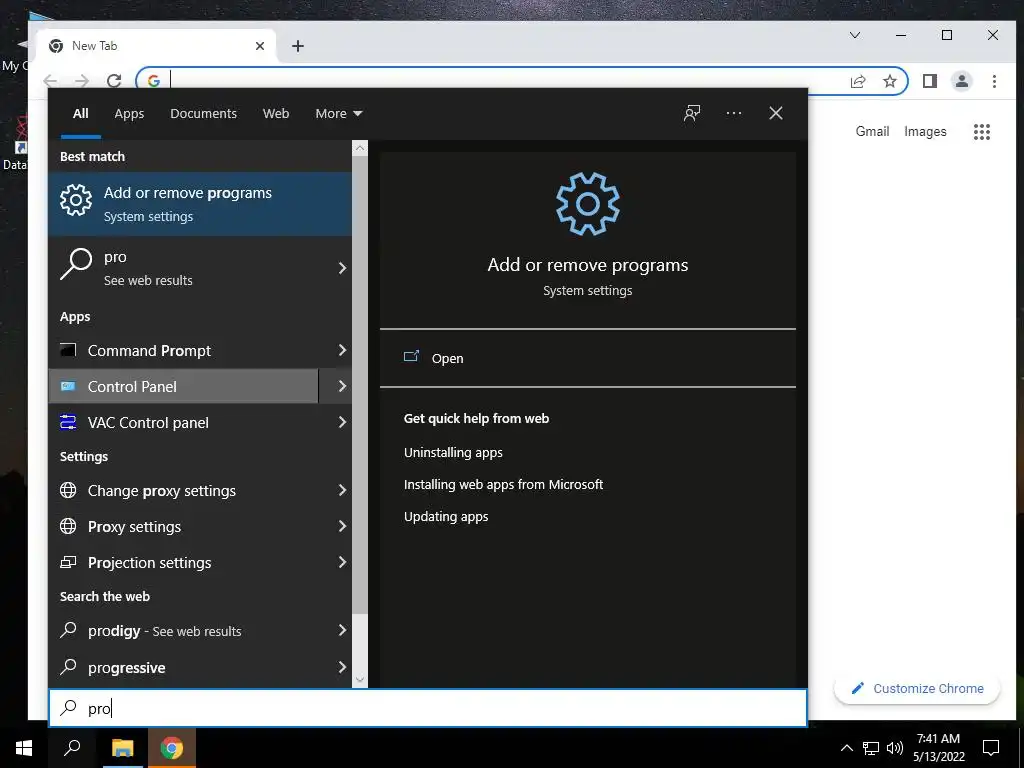Click the large gear icon in the preview pane
Screen dimensions: 1024x768
tap(588, 204)
